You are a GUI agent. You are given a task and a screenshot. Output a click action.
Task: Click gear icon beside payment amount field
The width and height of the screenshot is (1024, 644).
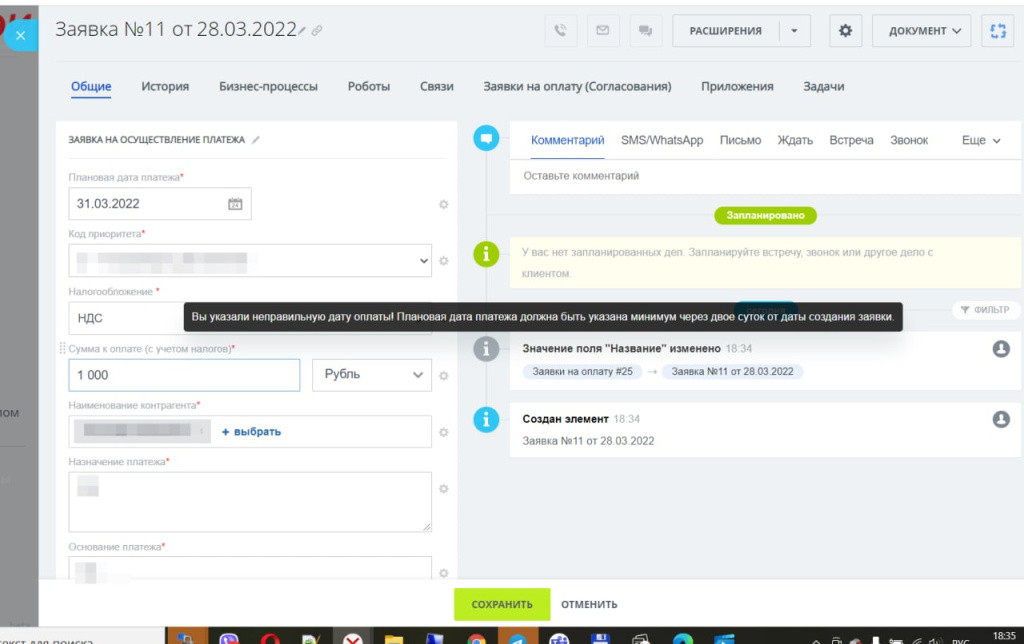click(444, 376)
